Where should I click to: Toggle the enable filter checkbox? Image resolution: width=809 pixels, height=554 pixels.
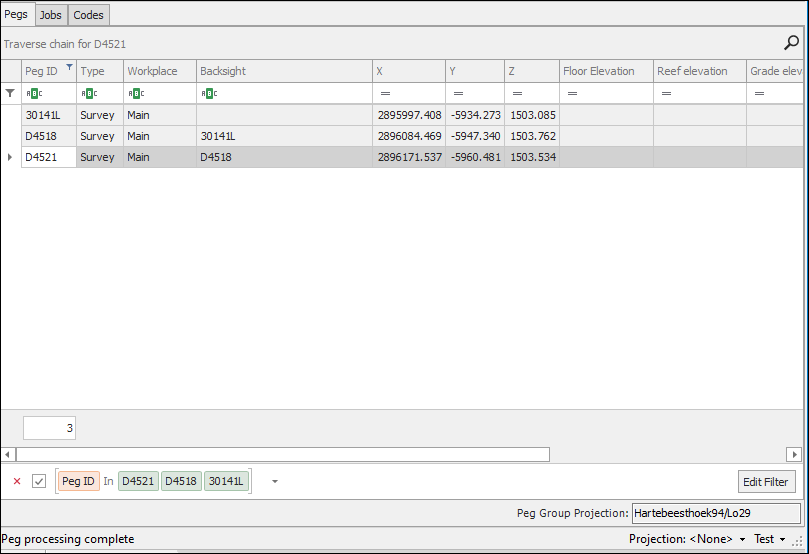(x=39, y=481)
